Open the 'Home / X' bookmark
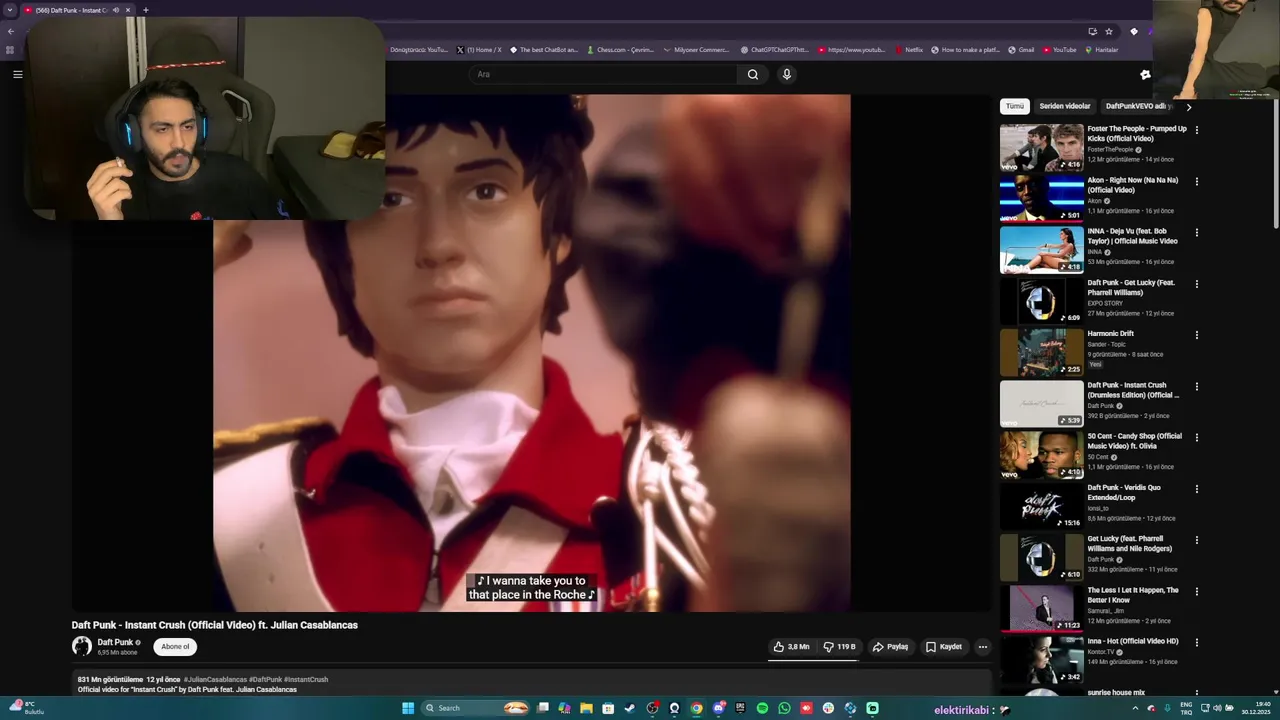 (x=479, y=50)
